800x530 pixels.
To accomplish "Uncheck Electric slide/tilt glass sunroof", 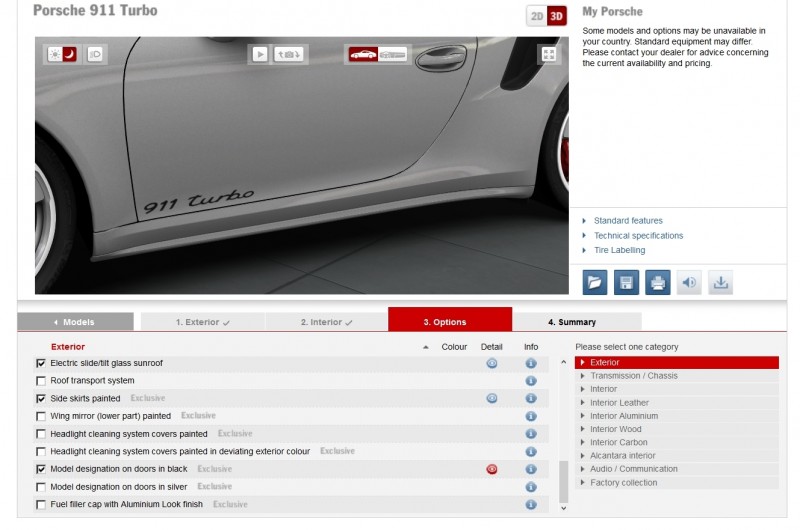I will (41, 364).
